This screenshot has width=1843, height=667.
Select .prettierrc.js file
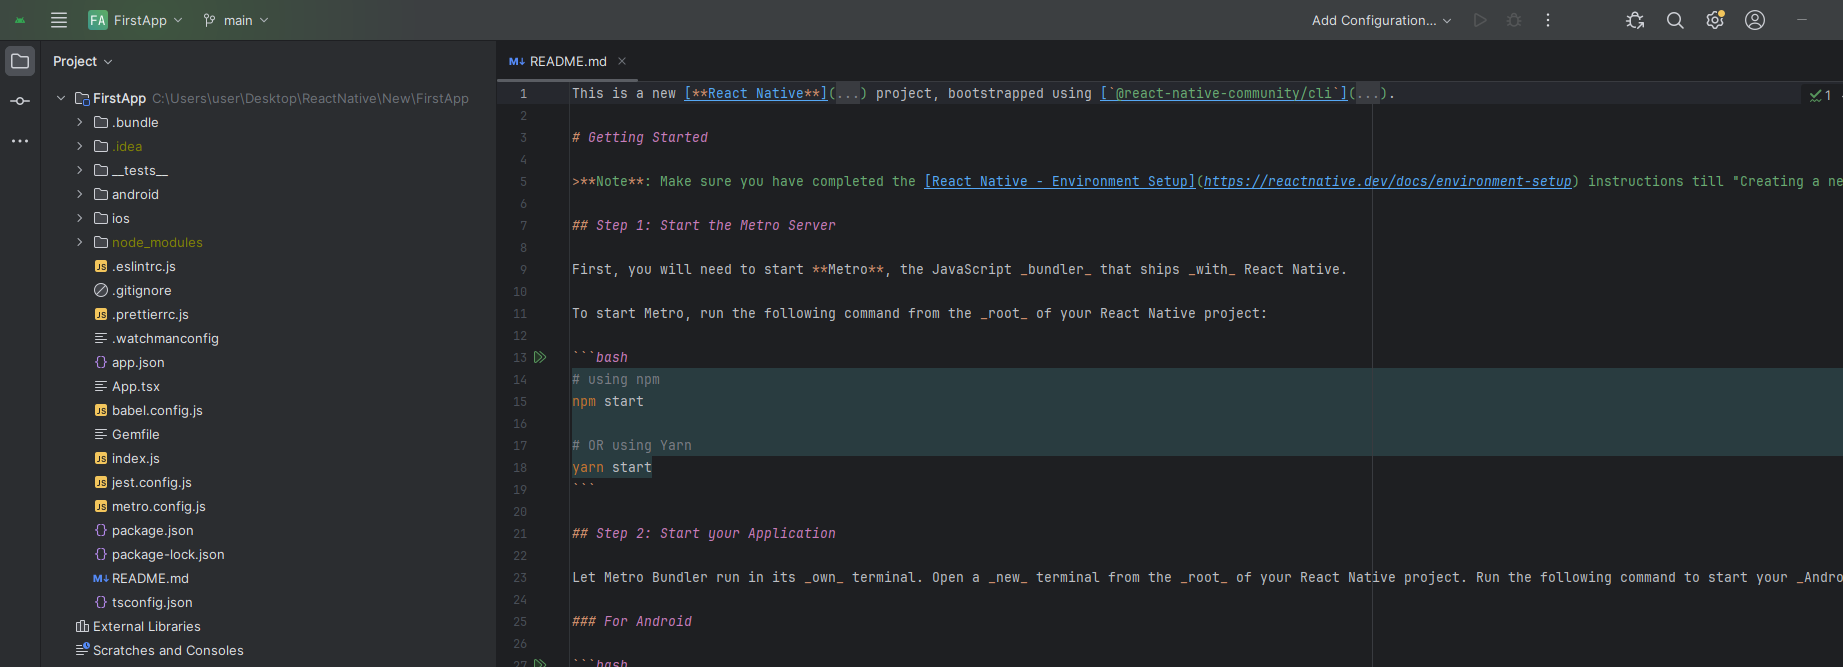point(141,314)
